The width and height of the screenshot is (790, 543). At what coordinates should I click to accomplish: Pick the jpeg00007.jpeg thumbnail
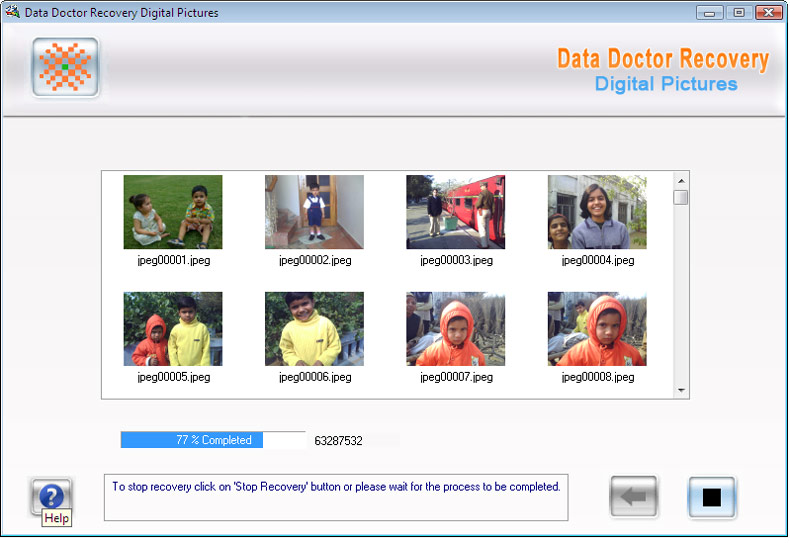(455, 329)
